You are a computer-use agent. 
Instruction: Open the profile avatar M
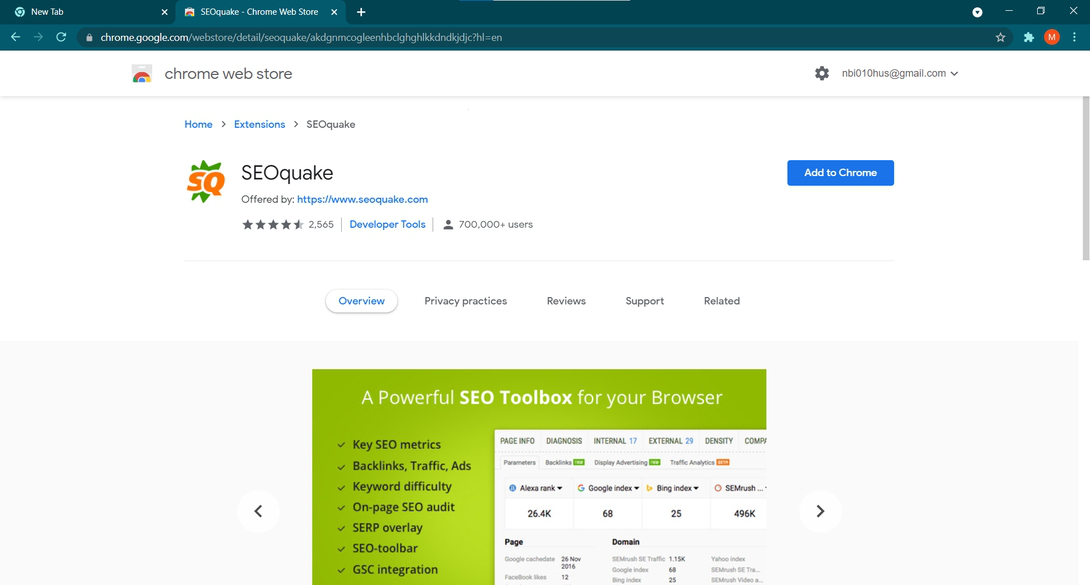click(1052, 38)
